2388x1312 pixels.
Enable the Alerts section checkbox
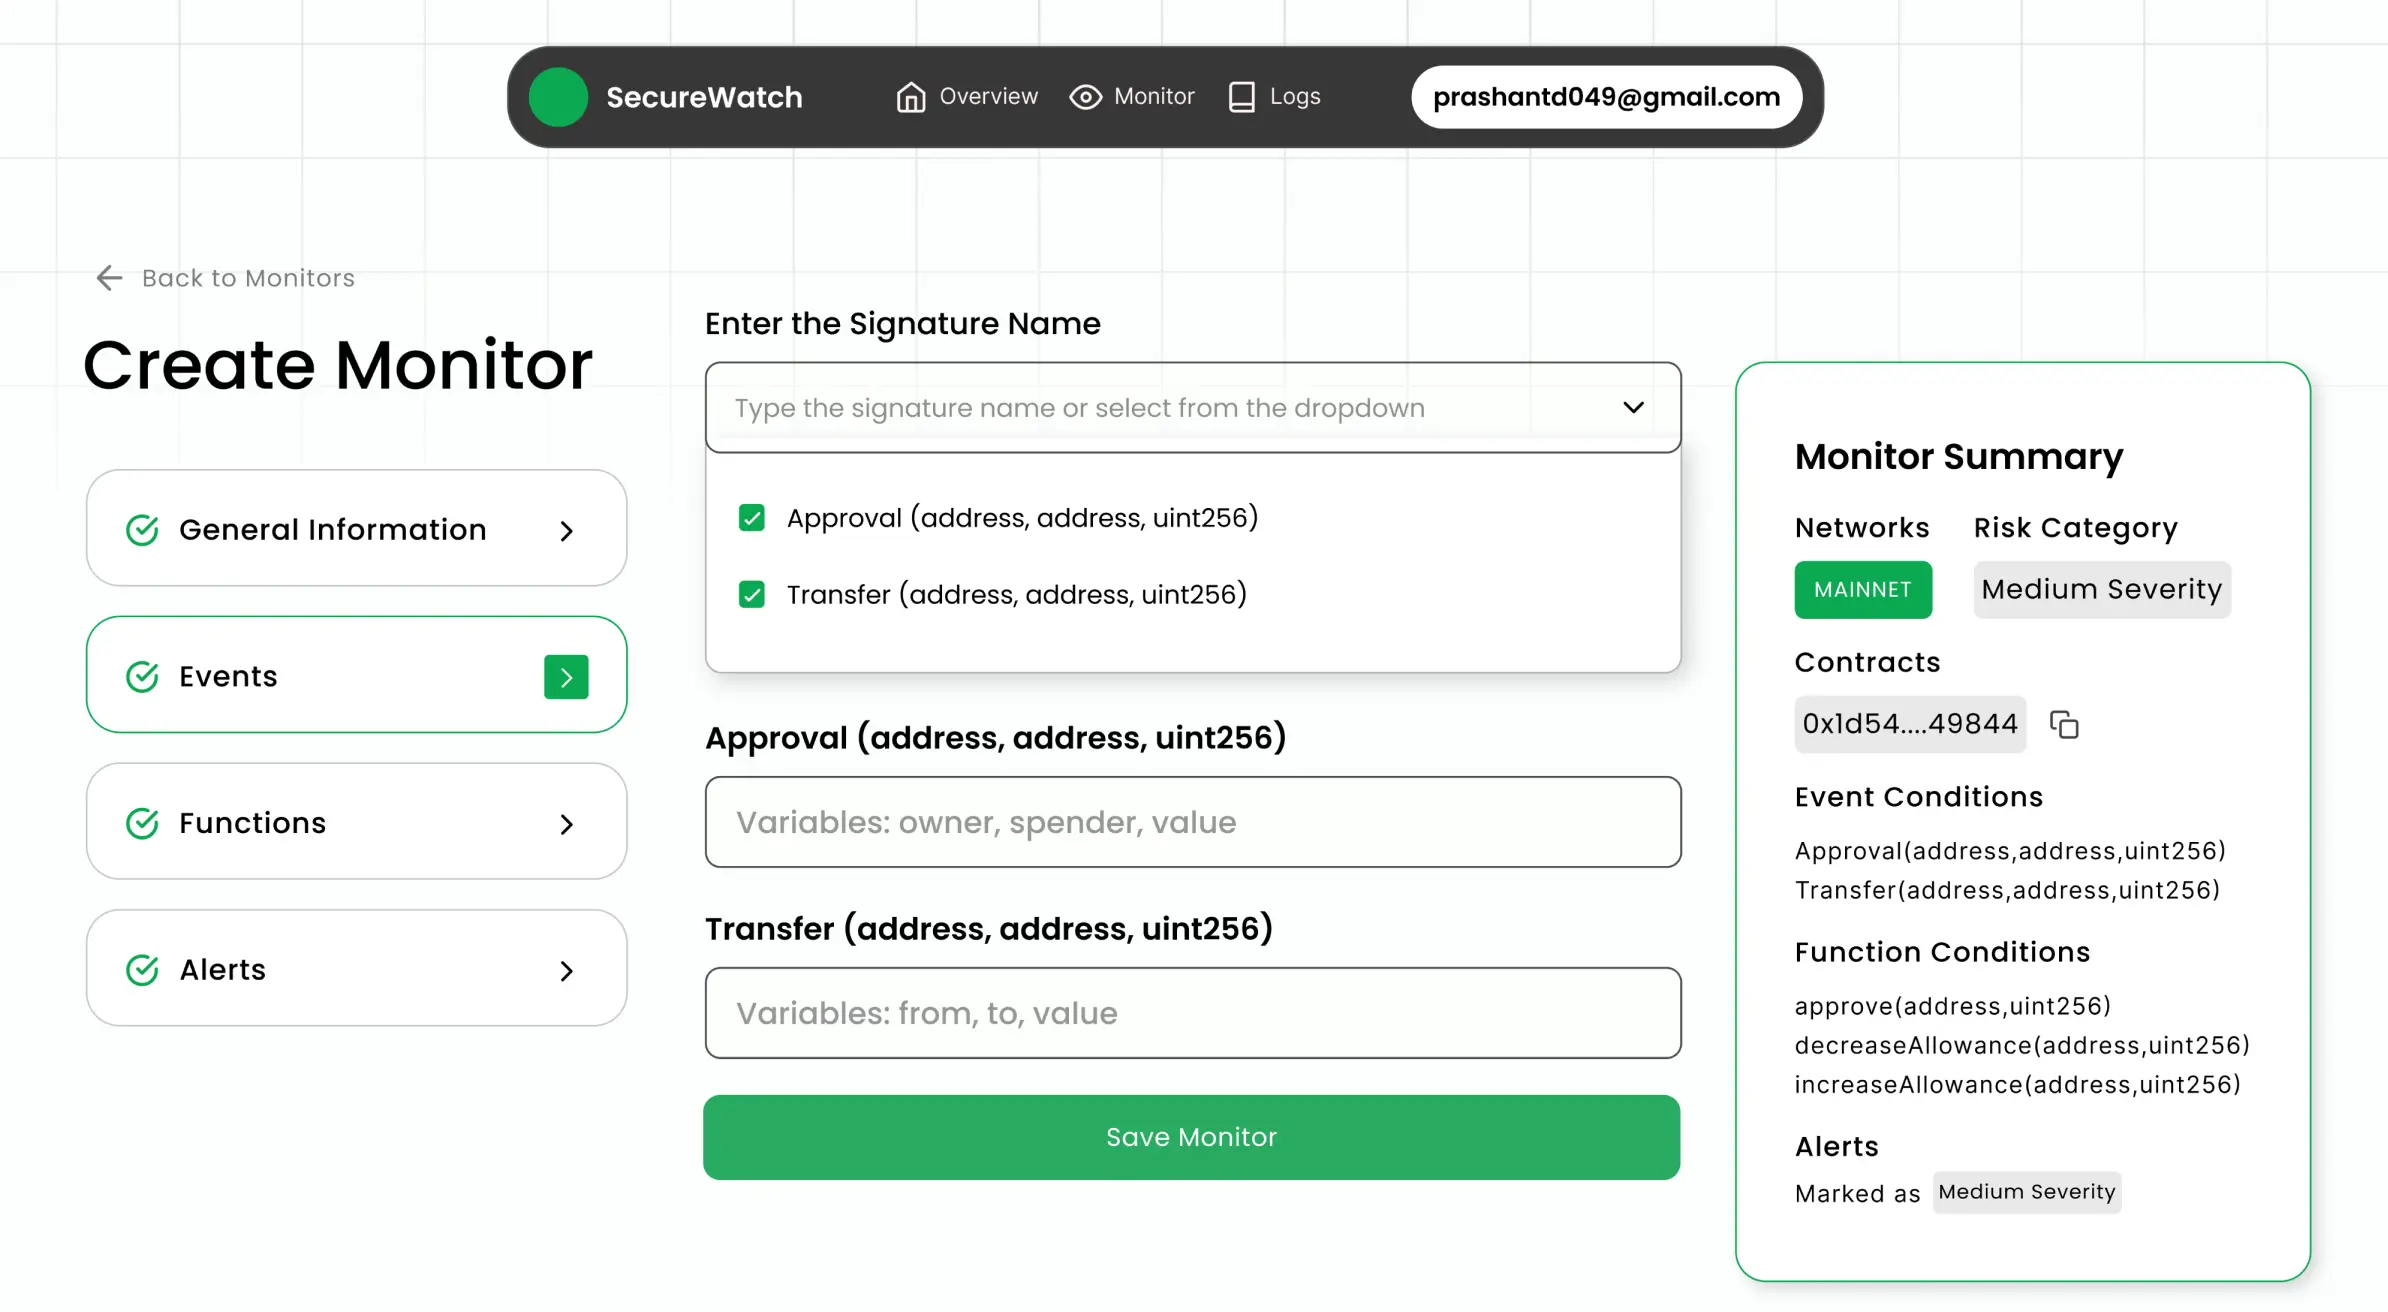[142, 969]
